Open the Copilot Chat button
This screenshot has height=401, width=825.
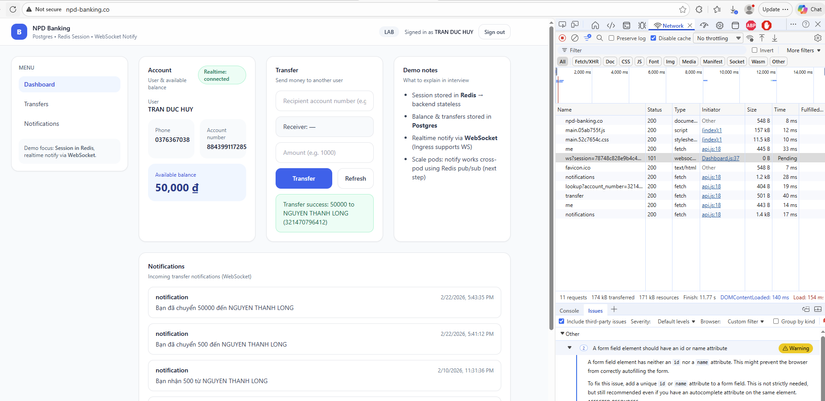coord(810,9)
